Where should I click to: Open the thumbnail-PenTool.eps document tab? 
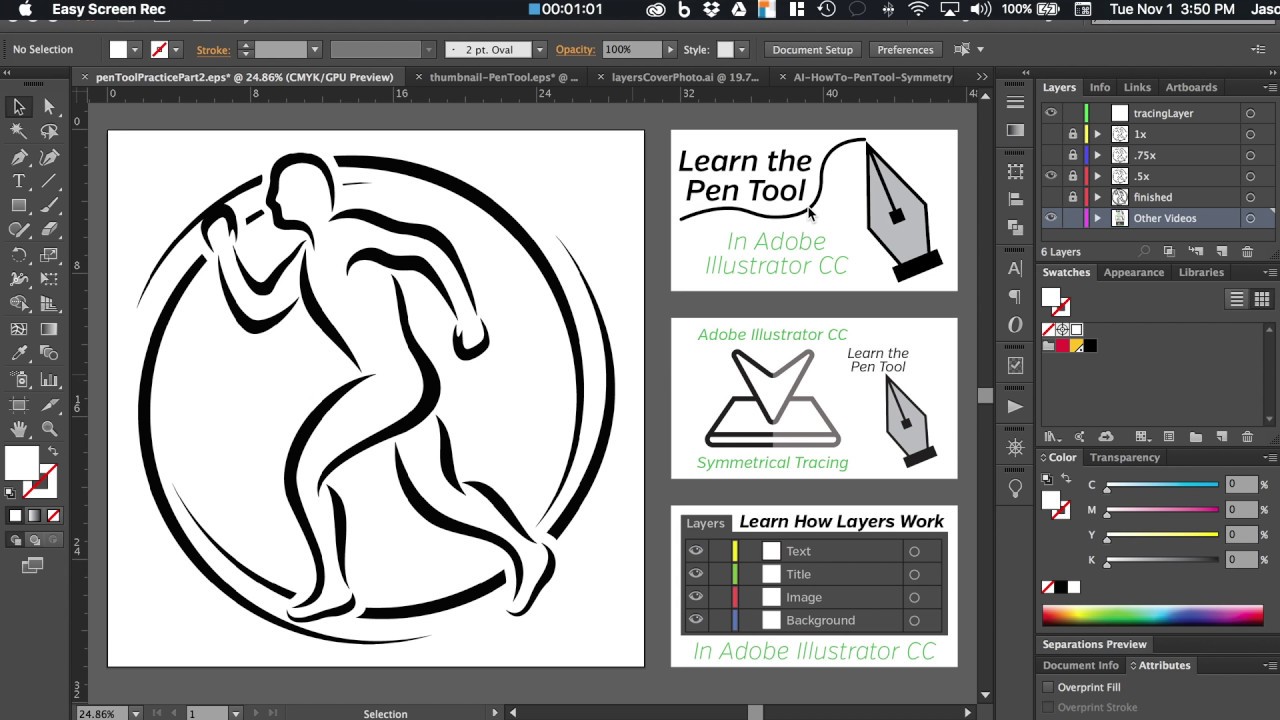point(504,77)
